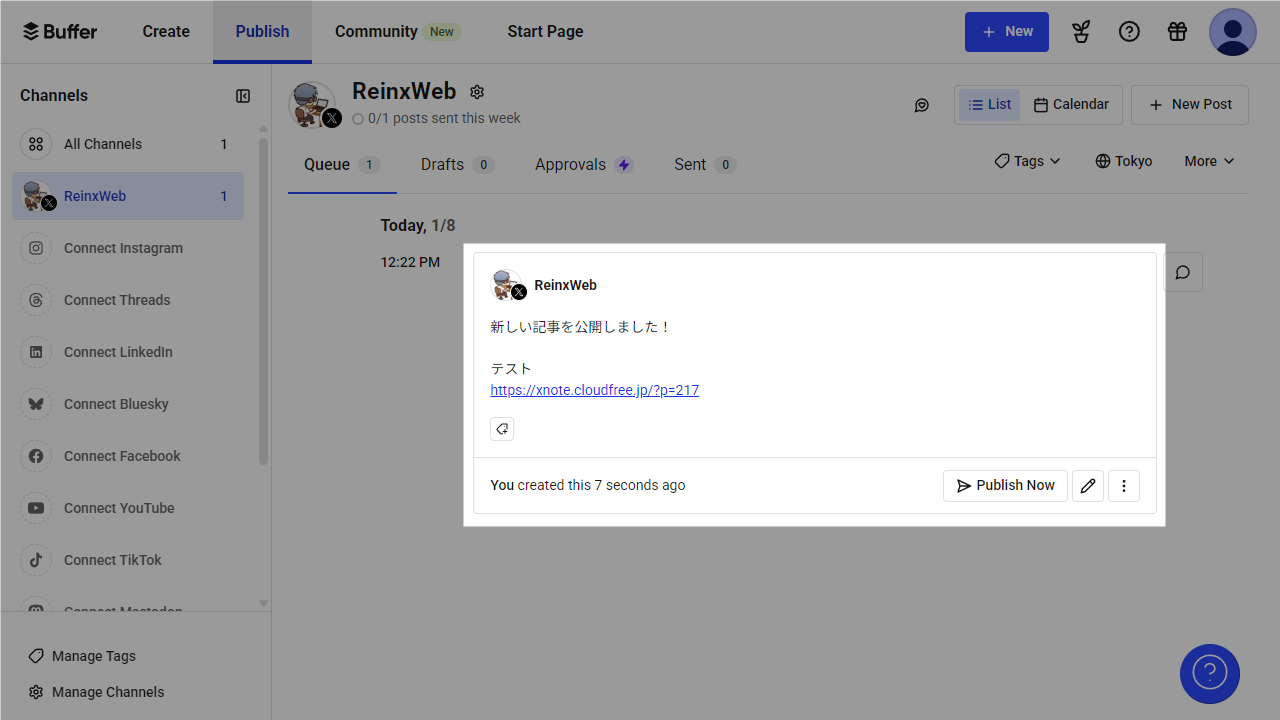Expand the Tags filter dropdown
Screen dimensions: 1280x720
coord(1026,160)
